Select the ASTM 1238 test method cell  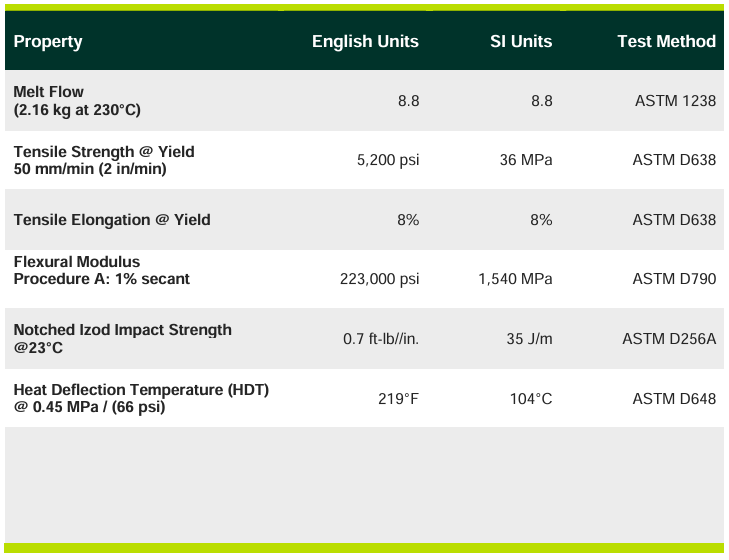[x=675, y=101]
